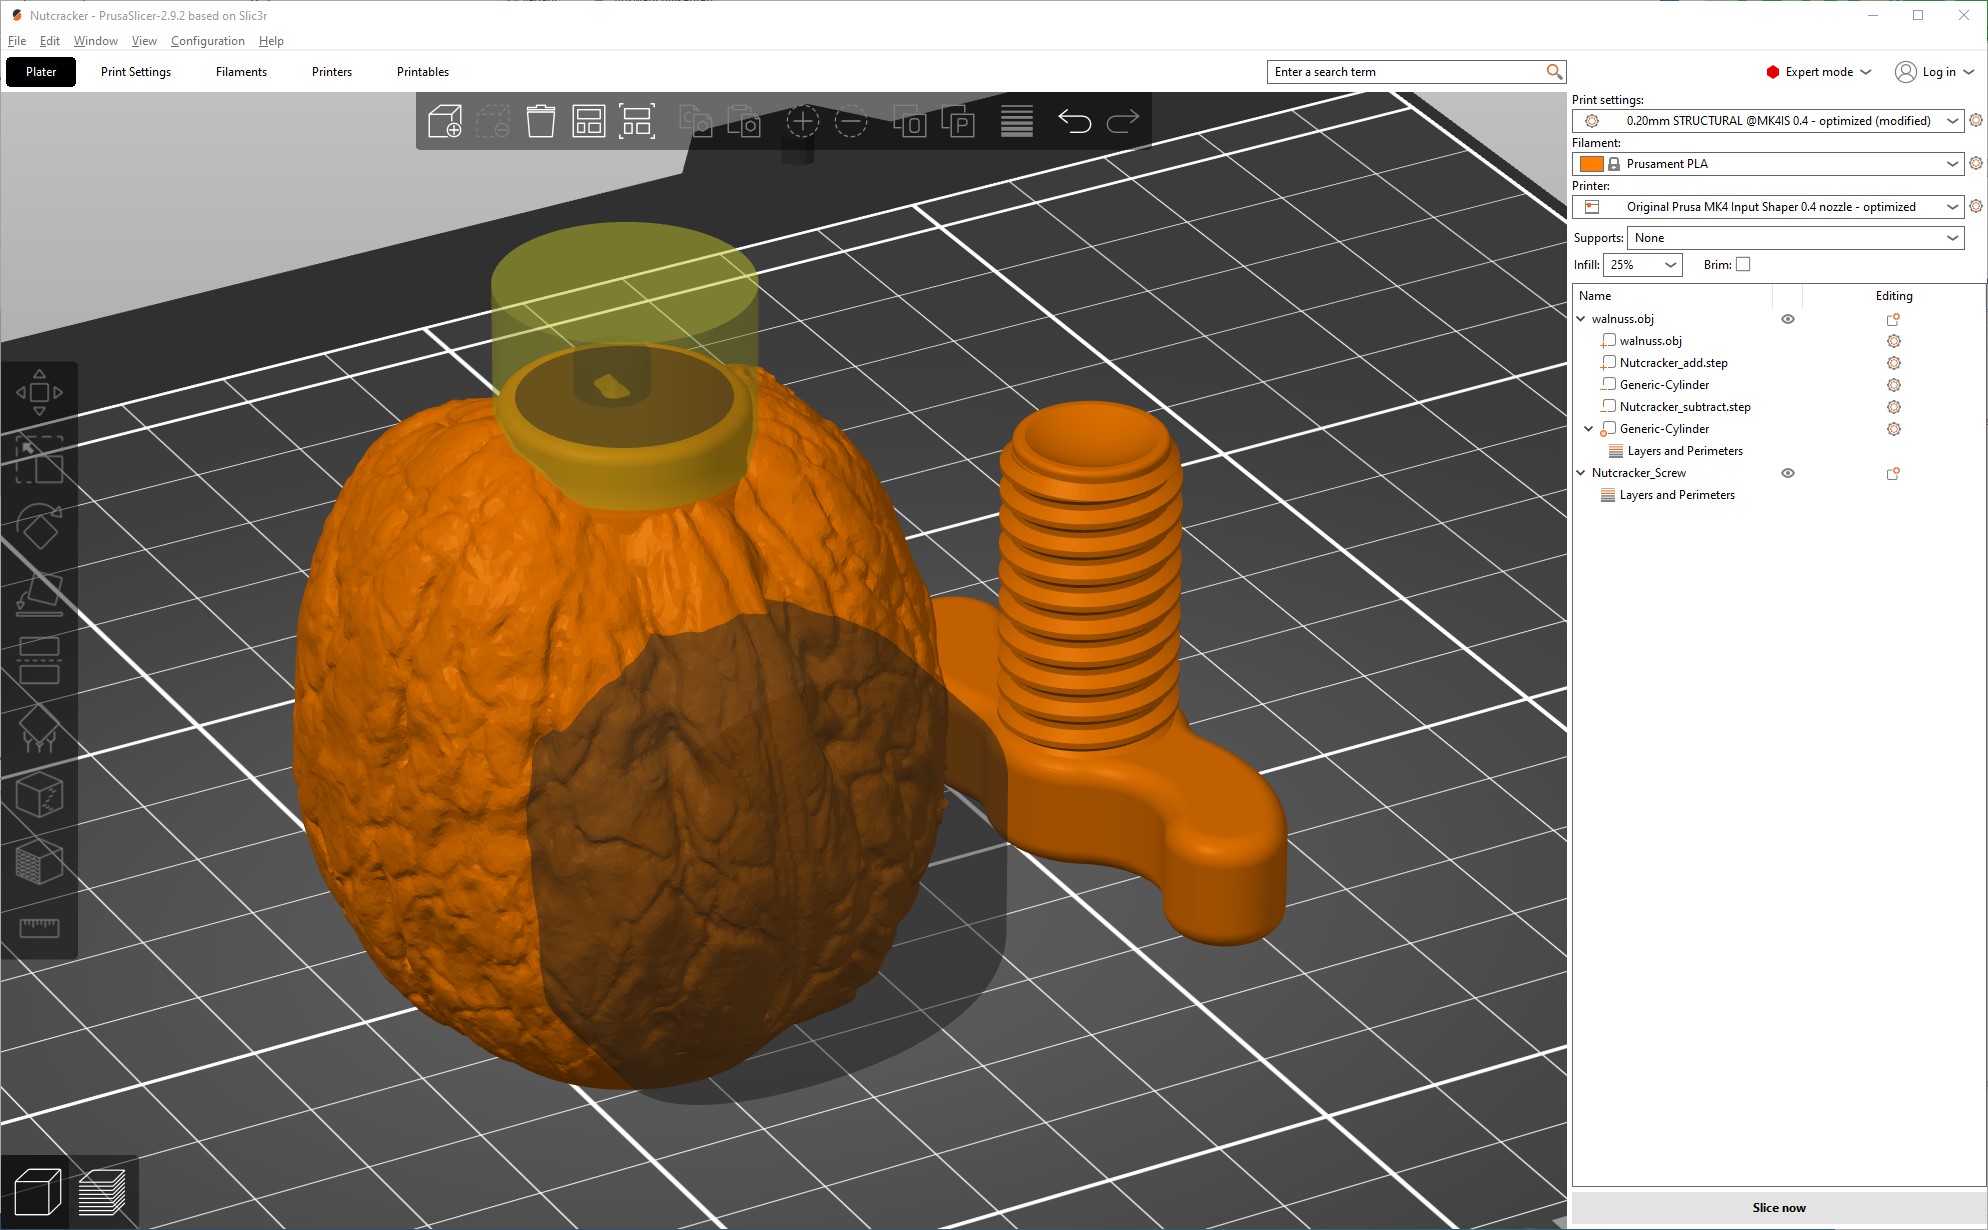Image resolution: width=1988 pixels, height=1230 pixels.
Task: Open the Measure ruler tool
Action: 39,928
